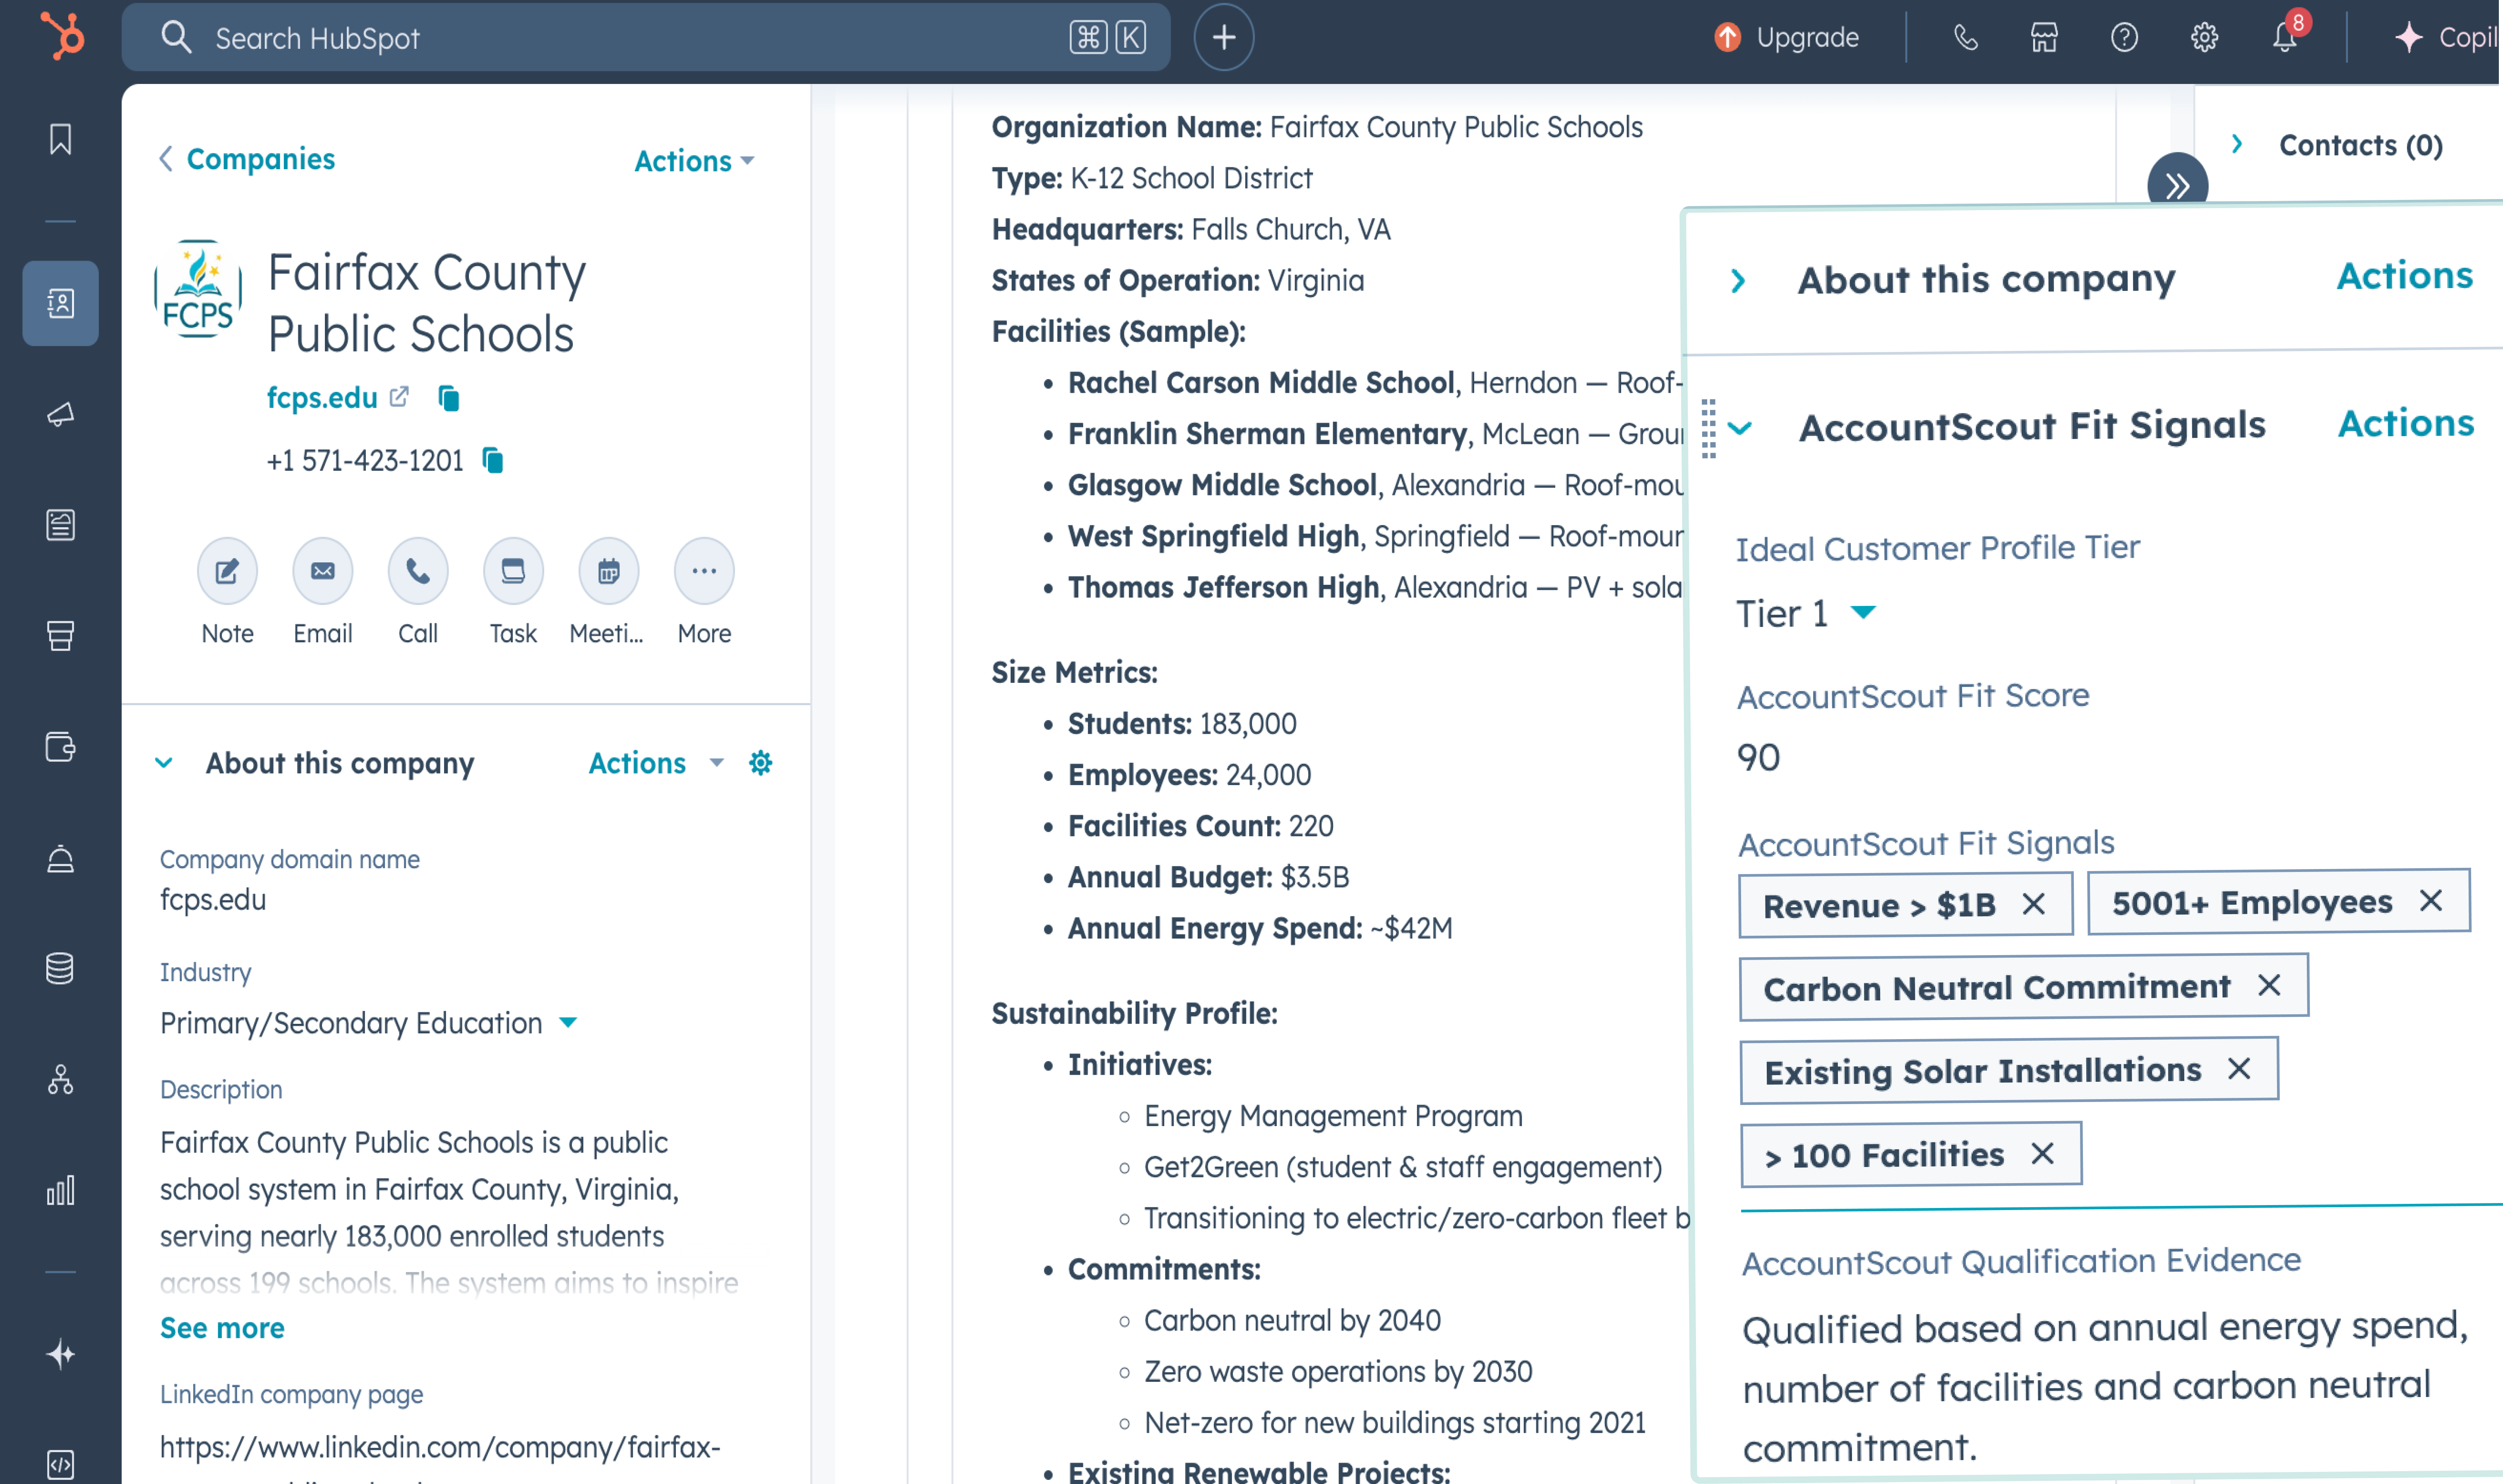
Task: Open Settings via the gear icon
Action: coord(2204,37)
